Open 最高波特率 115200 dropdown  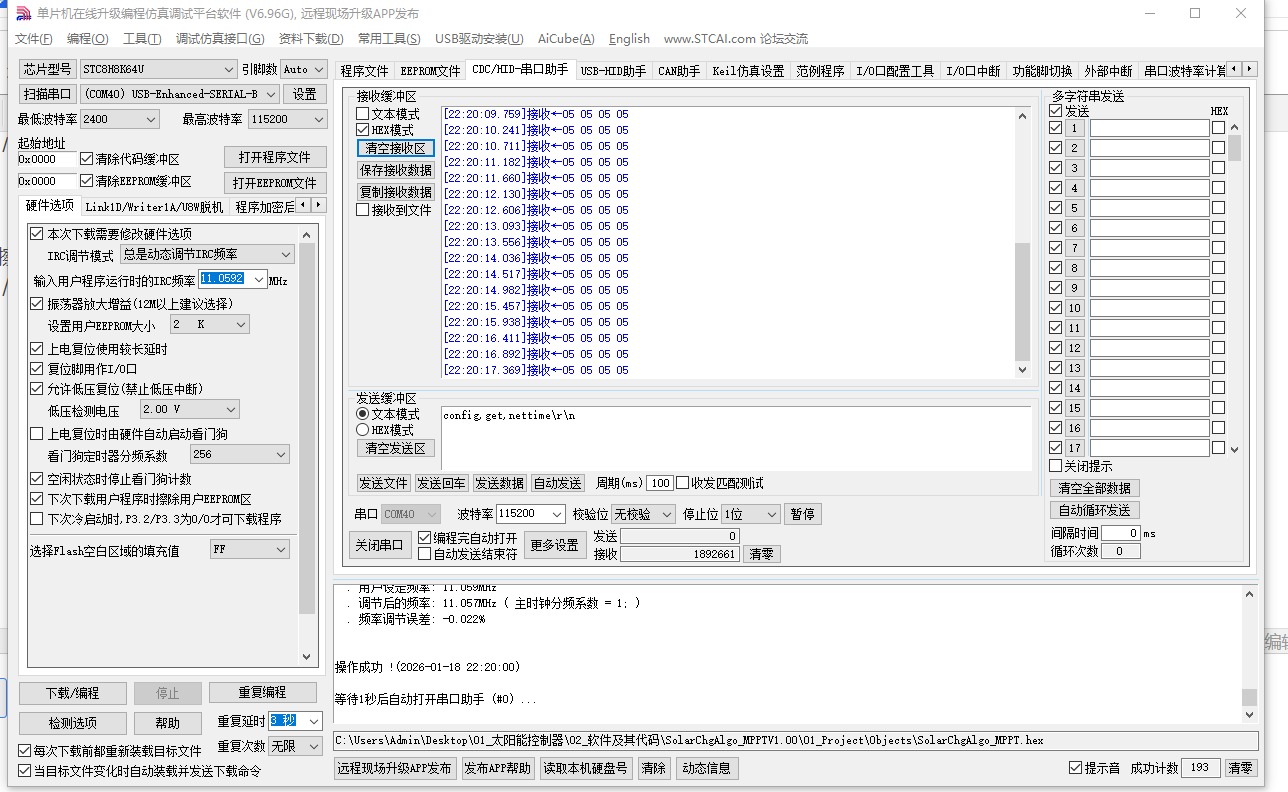click(288, 119)
